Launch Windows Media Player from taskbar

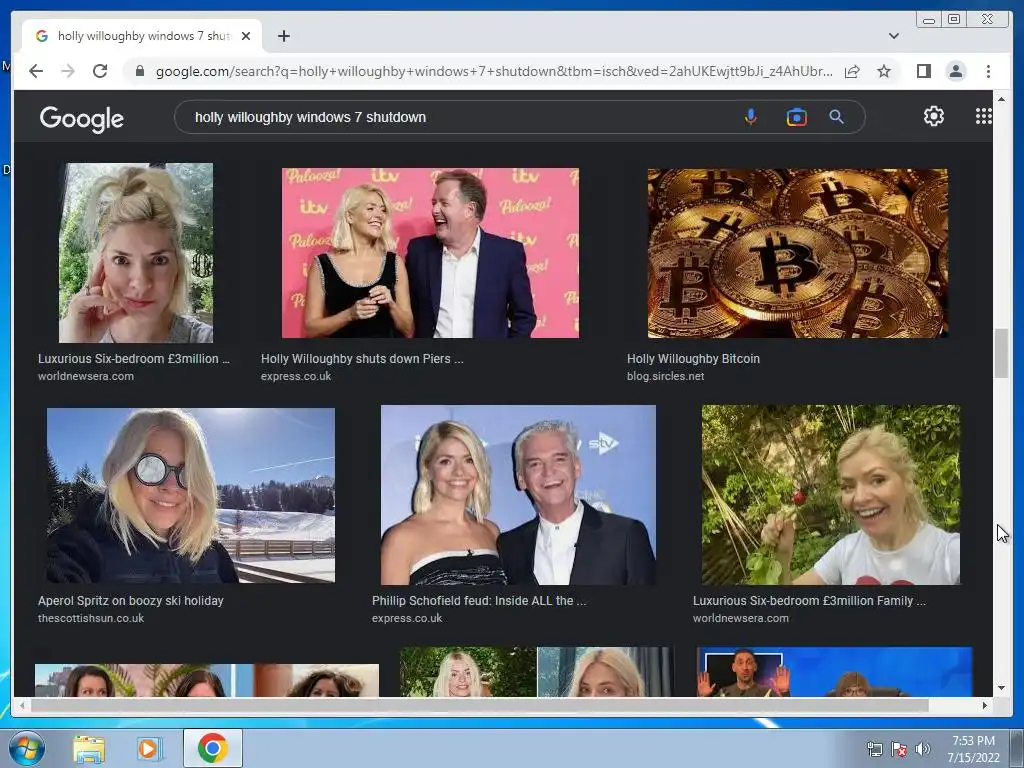coord(149,749)
